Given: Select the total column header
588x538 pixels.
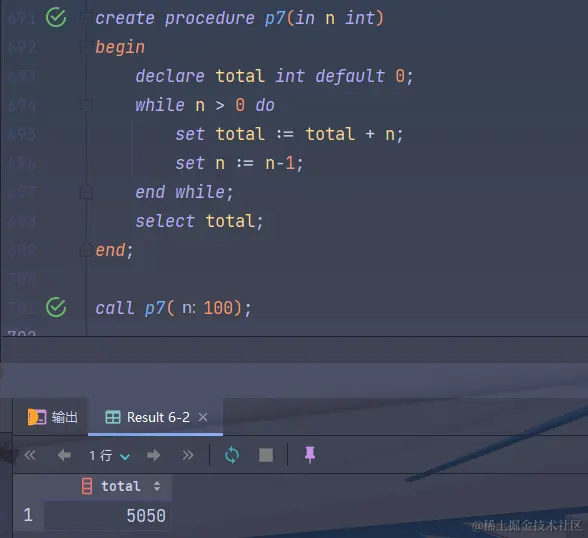Looking at the screenshot, I should 121,486.
